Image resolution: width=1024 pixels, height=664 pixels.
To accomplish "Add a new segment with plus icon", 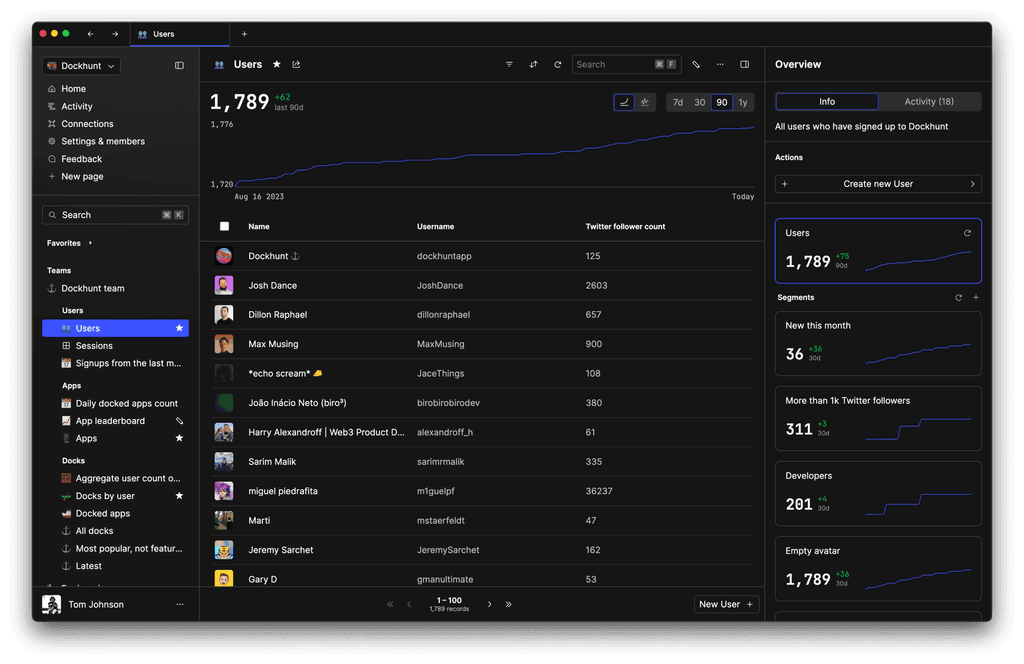I will tap(976, 298).
